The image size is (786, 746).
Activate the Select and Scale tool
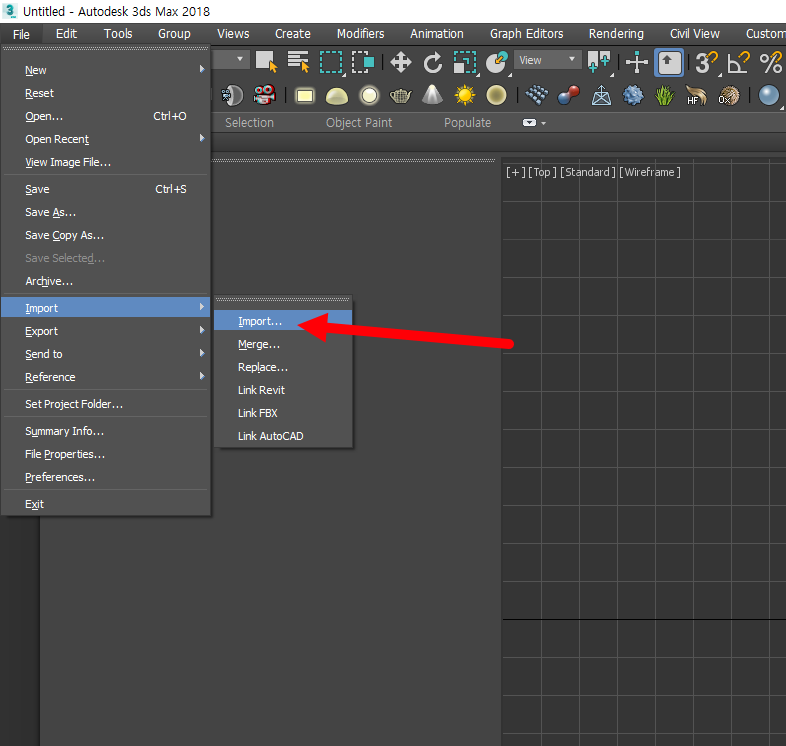pyautogui.click(x=465, y=63)
